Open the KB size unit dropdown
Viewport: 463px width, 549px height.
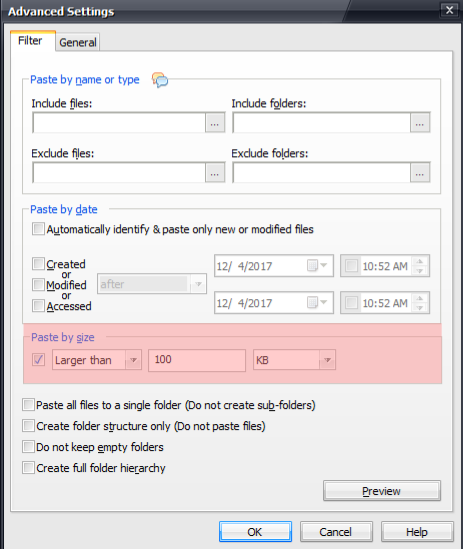coord(294,360)
